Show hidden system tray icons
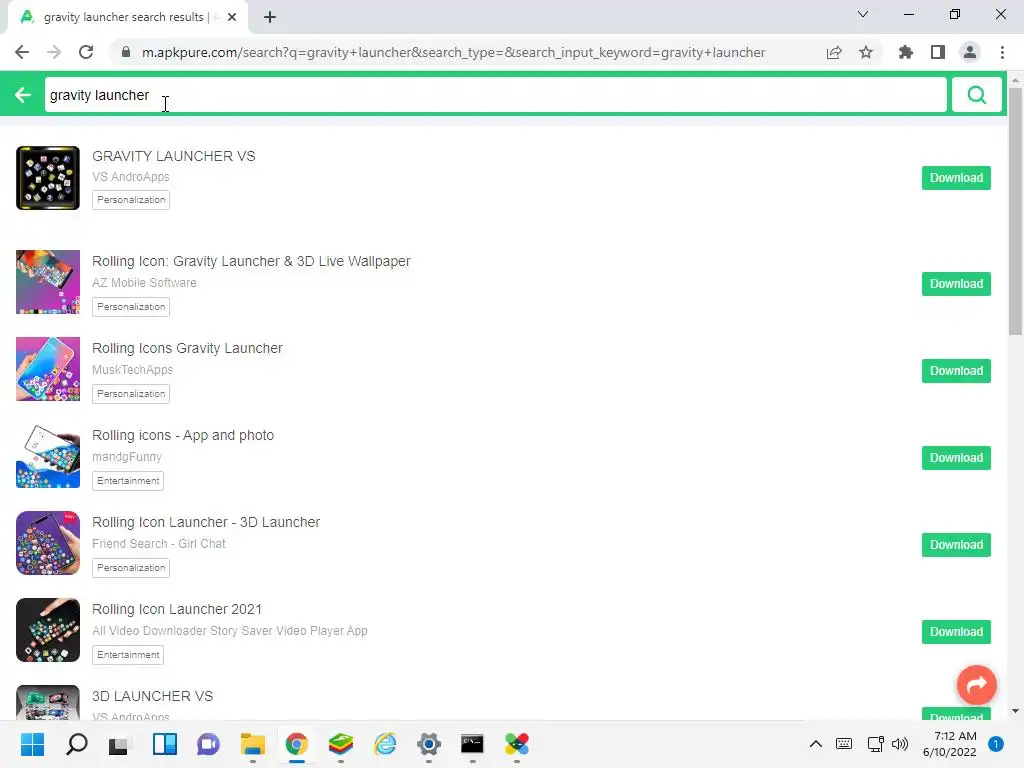 (x=816, y=744)
